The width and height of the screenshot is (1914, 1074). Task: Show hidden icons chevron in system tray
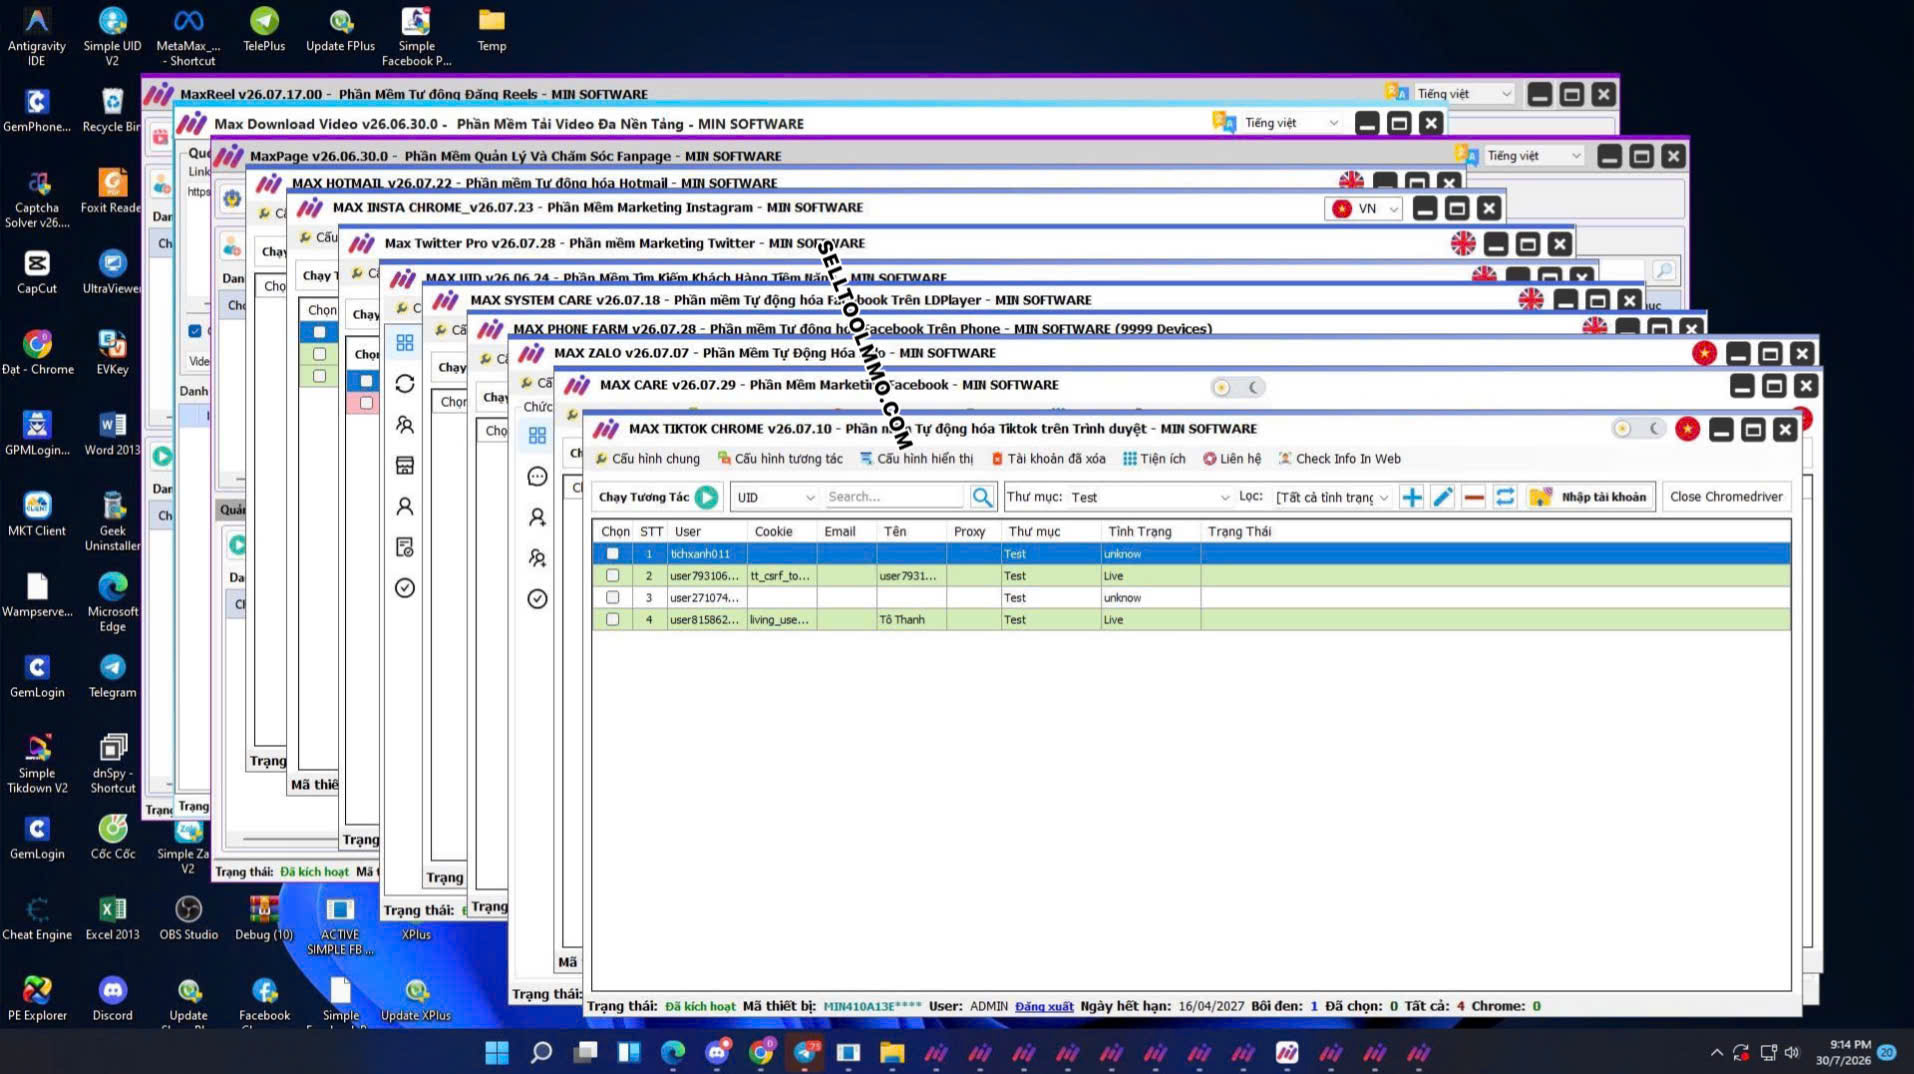tap(1716, 1053)
